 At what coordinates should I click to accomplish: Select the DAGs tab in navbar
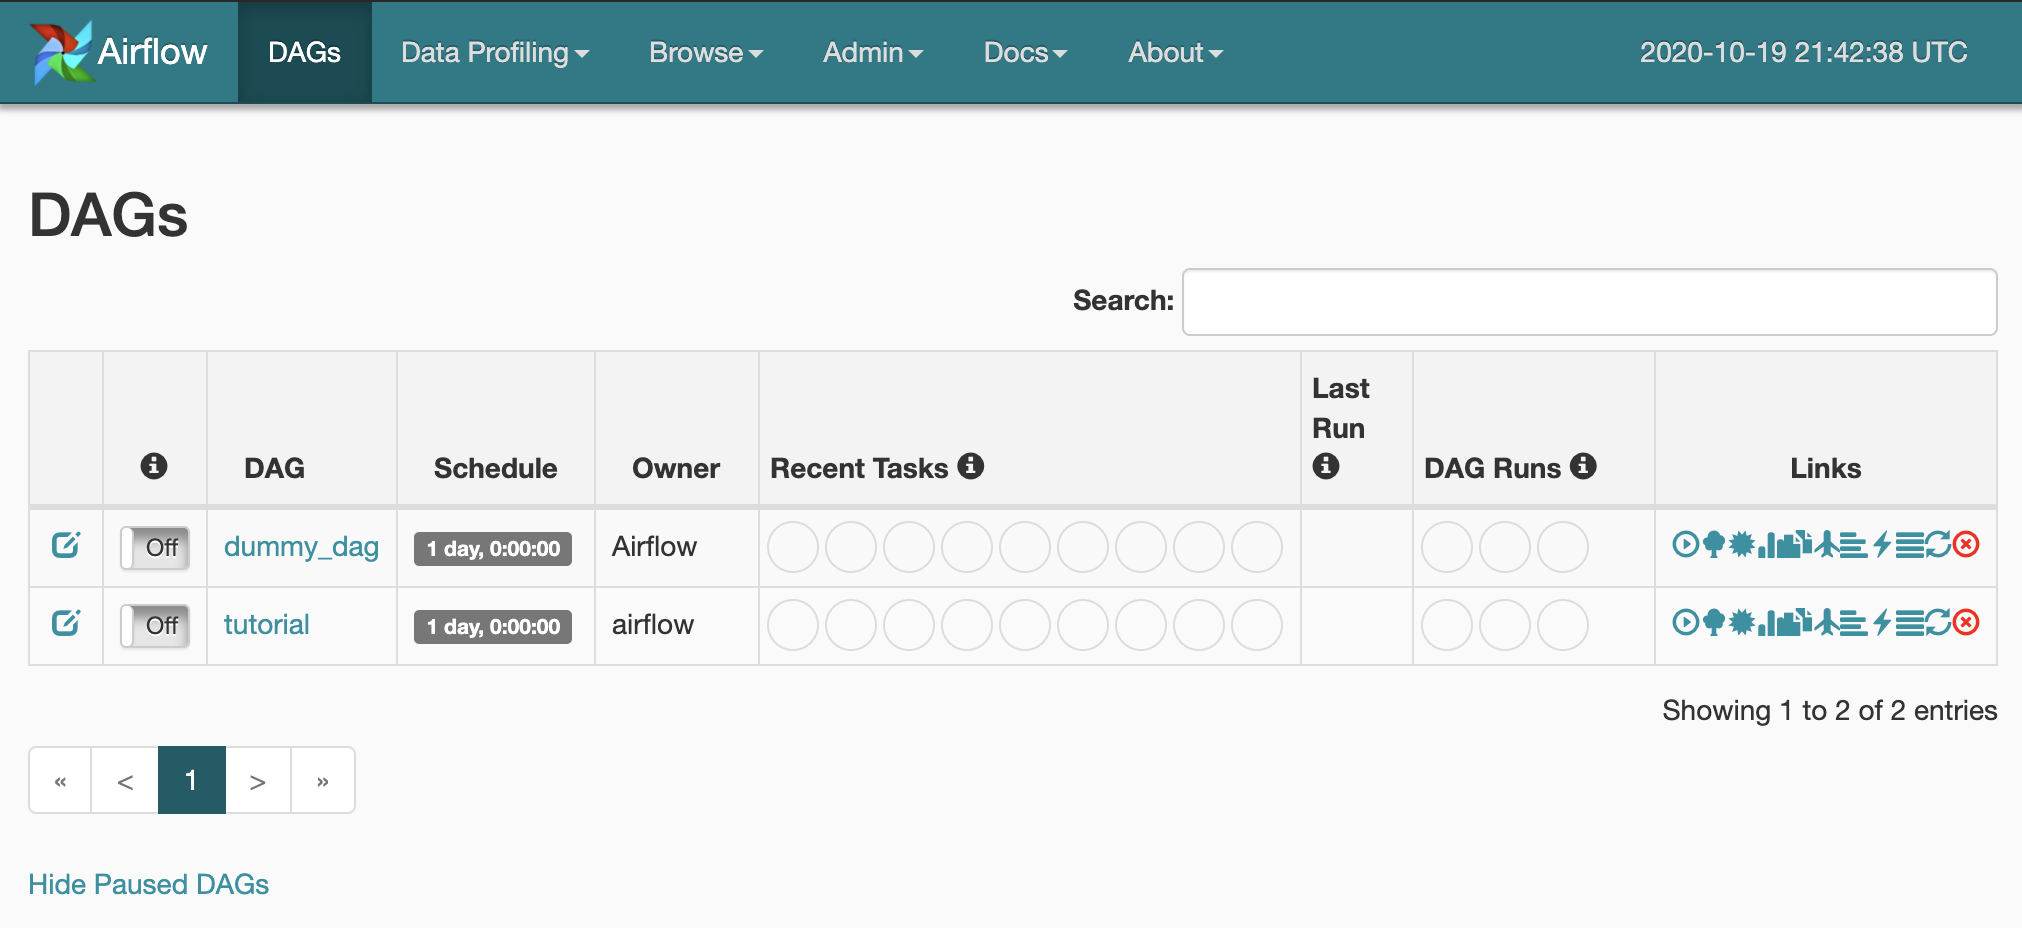(304, 52)
